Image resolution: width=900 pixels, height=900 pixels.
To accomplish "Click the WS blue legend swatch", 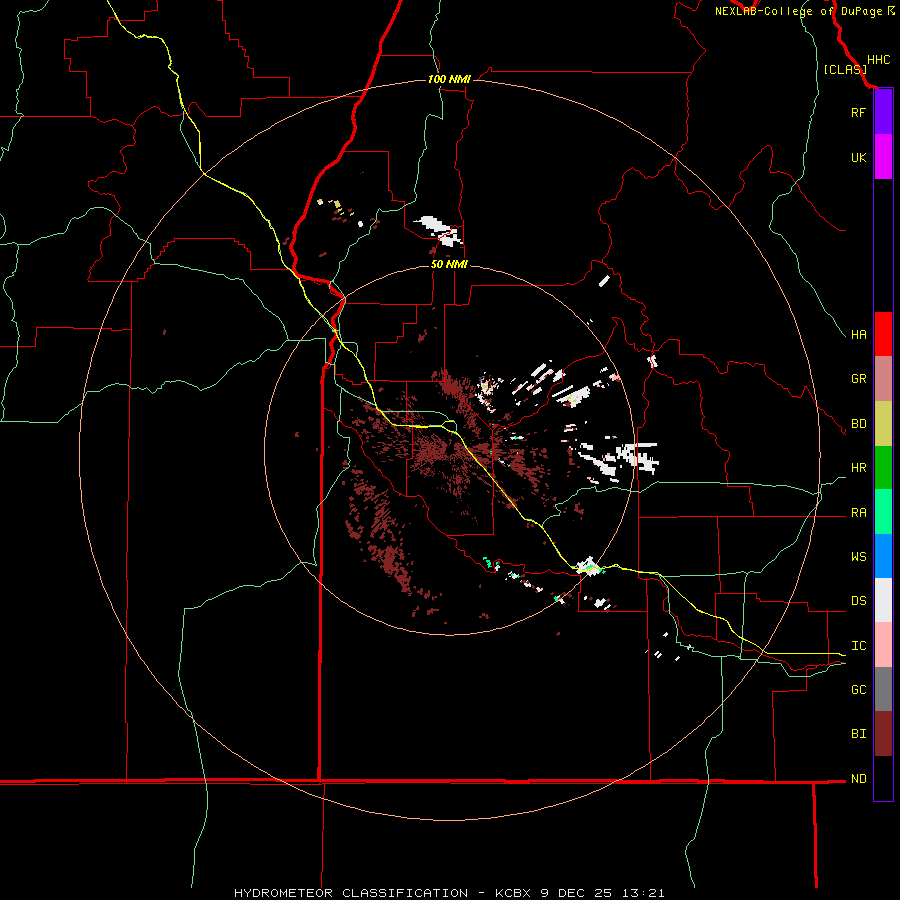I will point(883,556).
